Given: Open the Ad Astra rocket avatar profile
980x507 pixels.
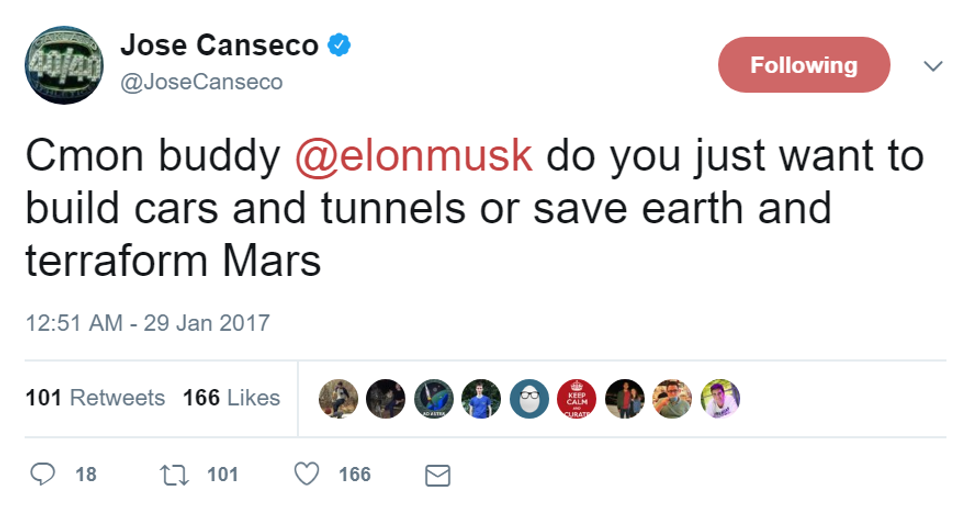Looking at the screenshot, I should [x=434, y=398].
